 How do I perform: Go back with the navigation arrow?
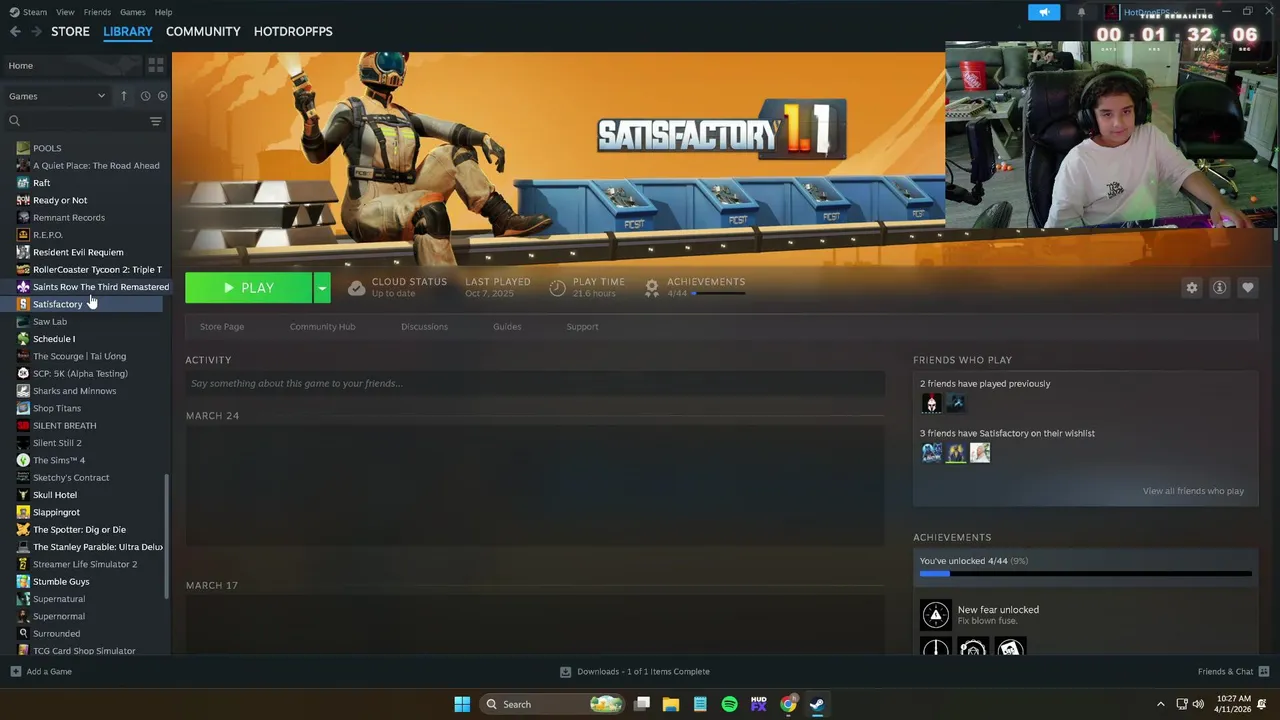click(15, 31)
